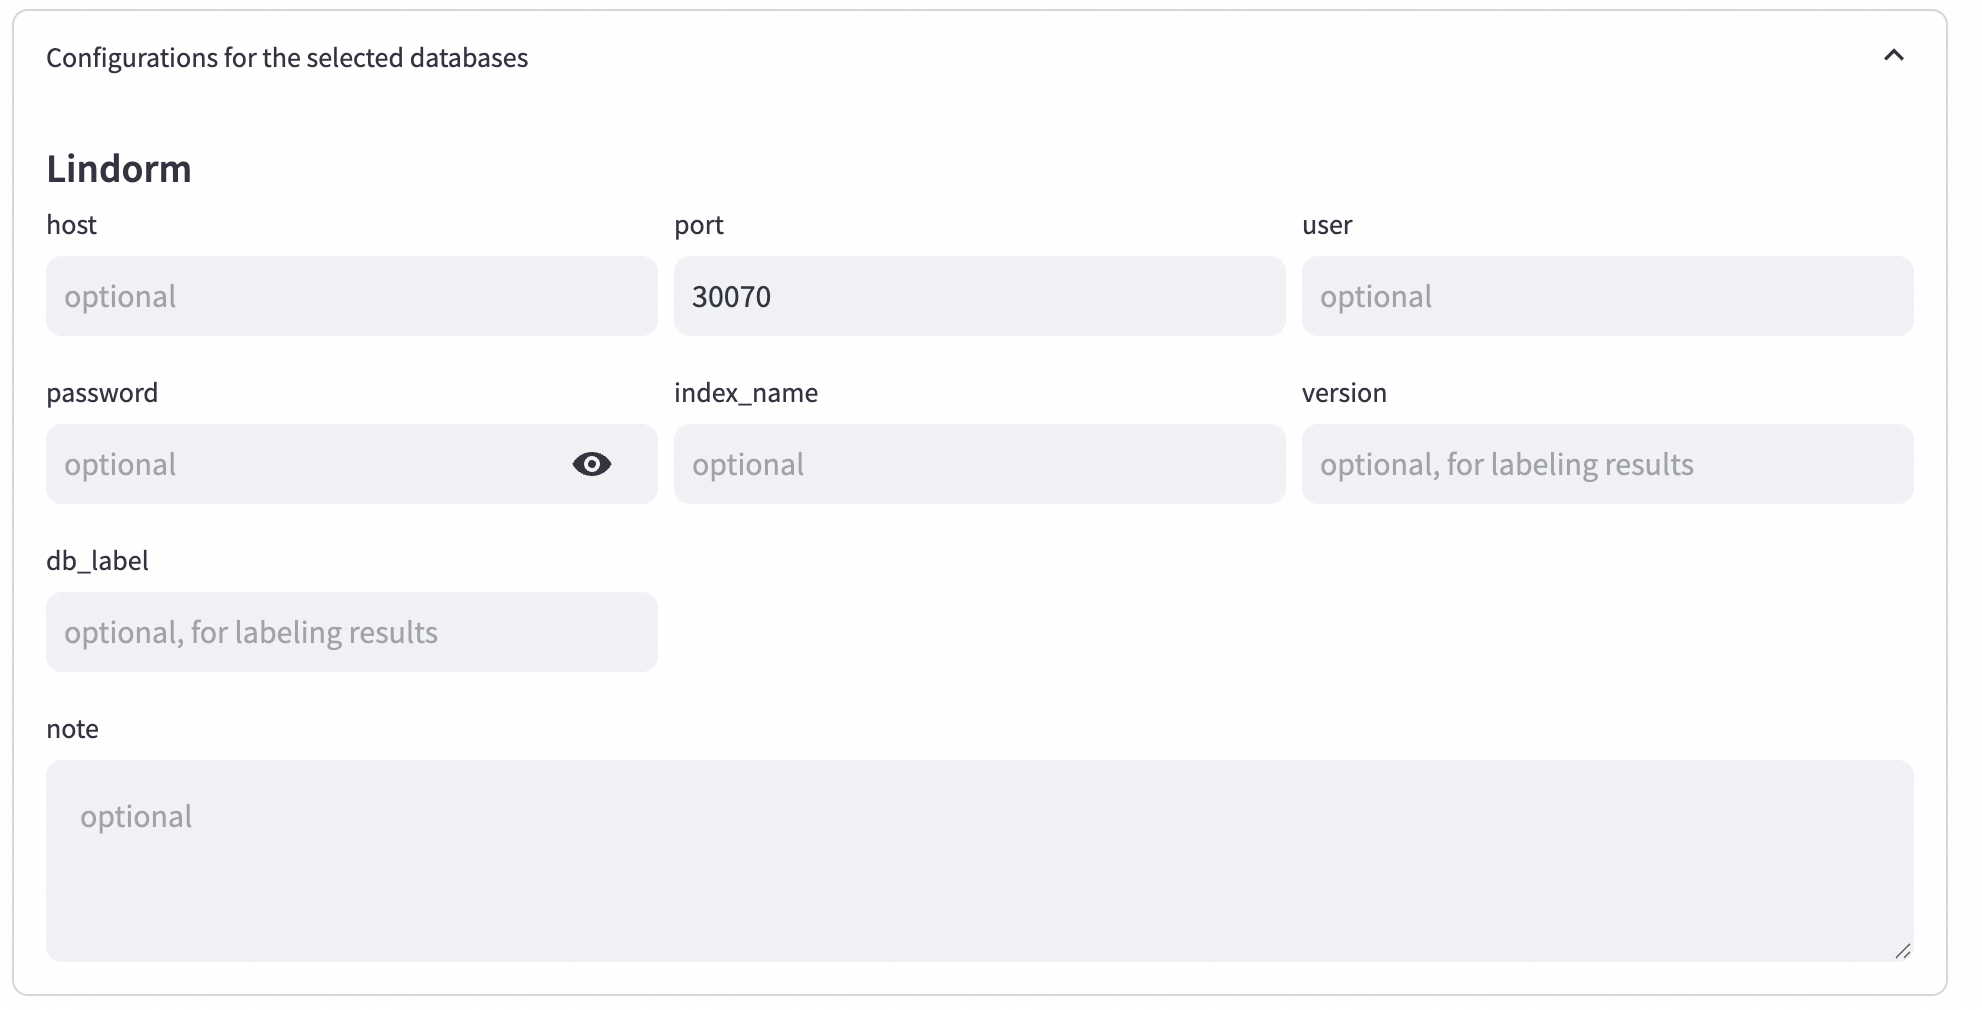This screenshot has height=1010, width=1982.
Task: Click the note text area resize handle
Action: (1902, 951)
